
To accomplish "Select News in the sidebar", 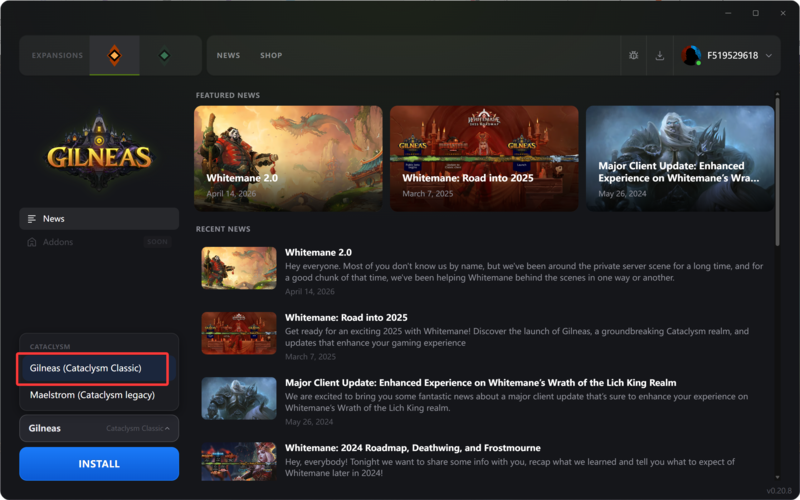I will [99, 218].
